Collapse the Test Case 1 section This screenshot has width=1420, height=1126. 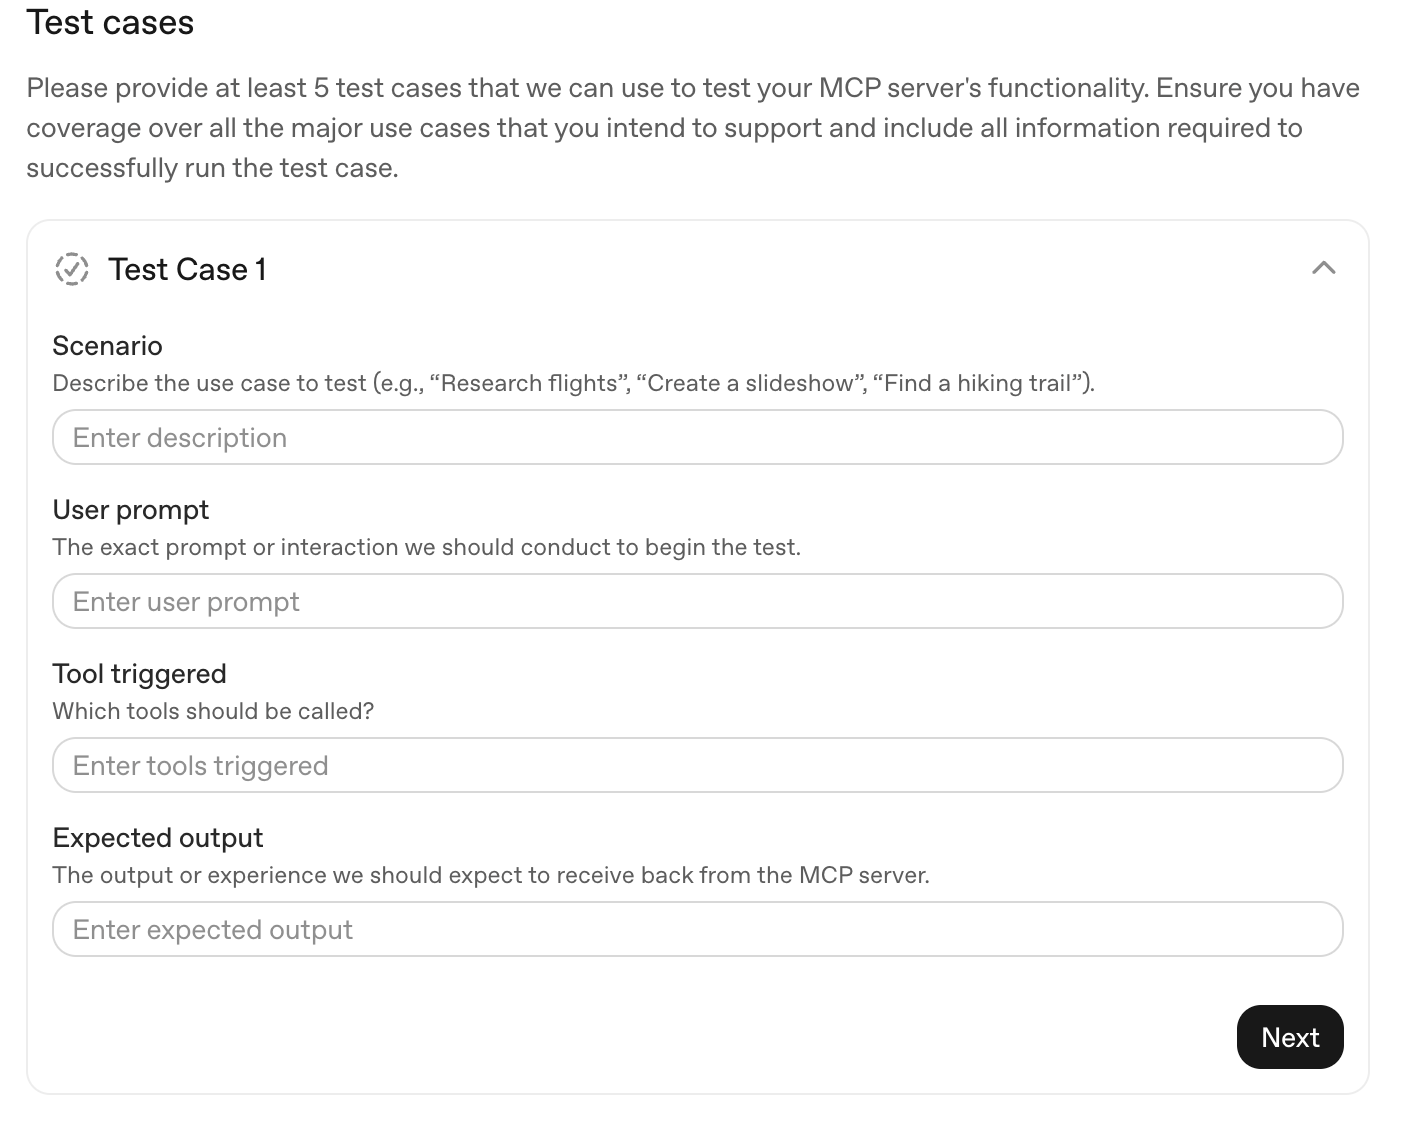coord(1323,268)
